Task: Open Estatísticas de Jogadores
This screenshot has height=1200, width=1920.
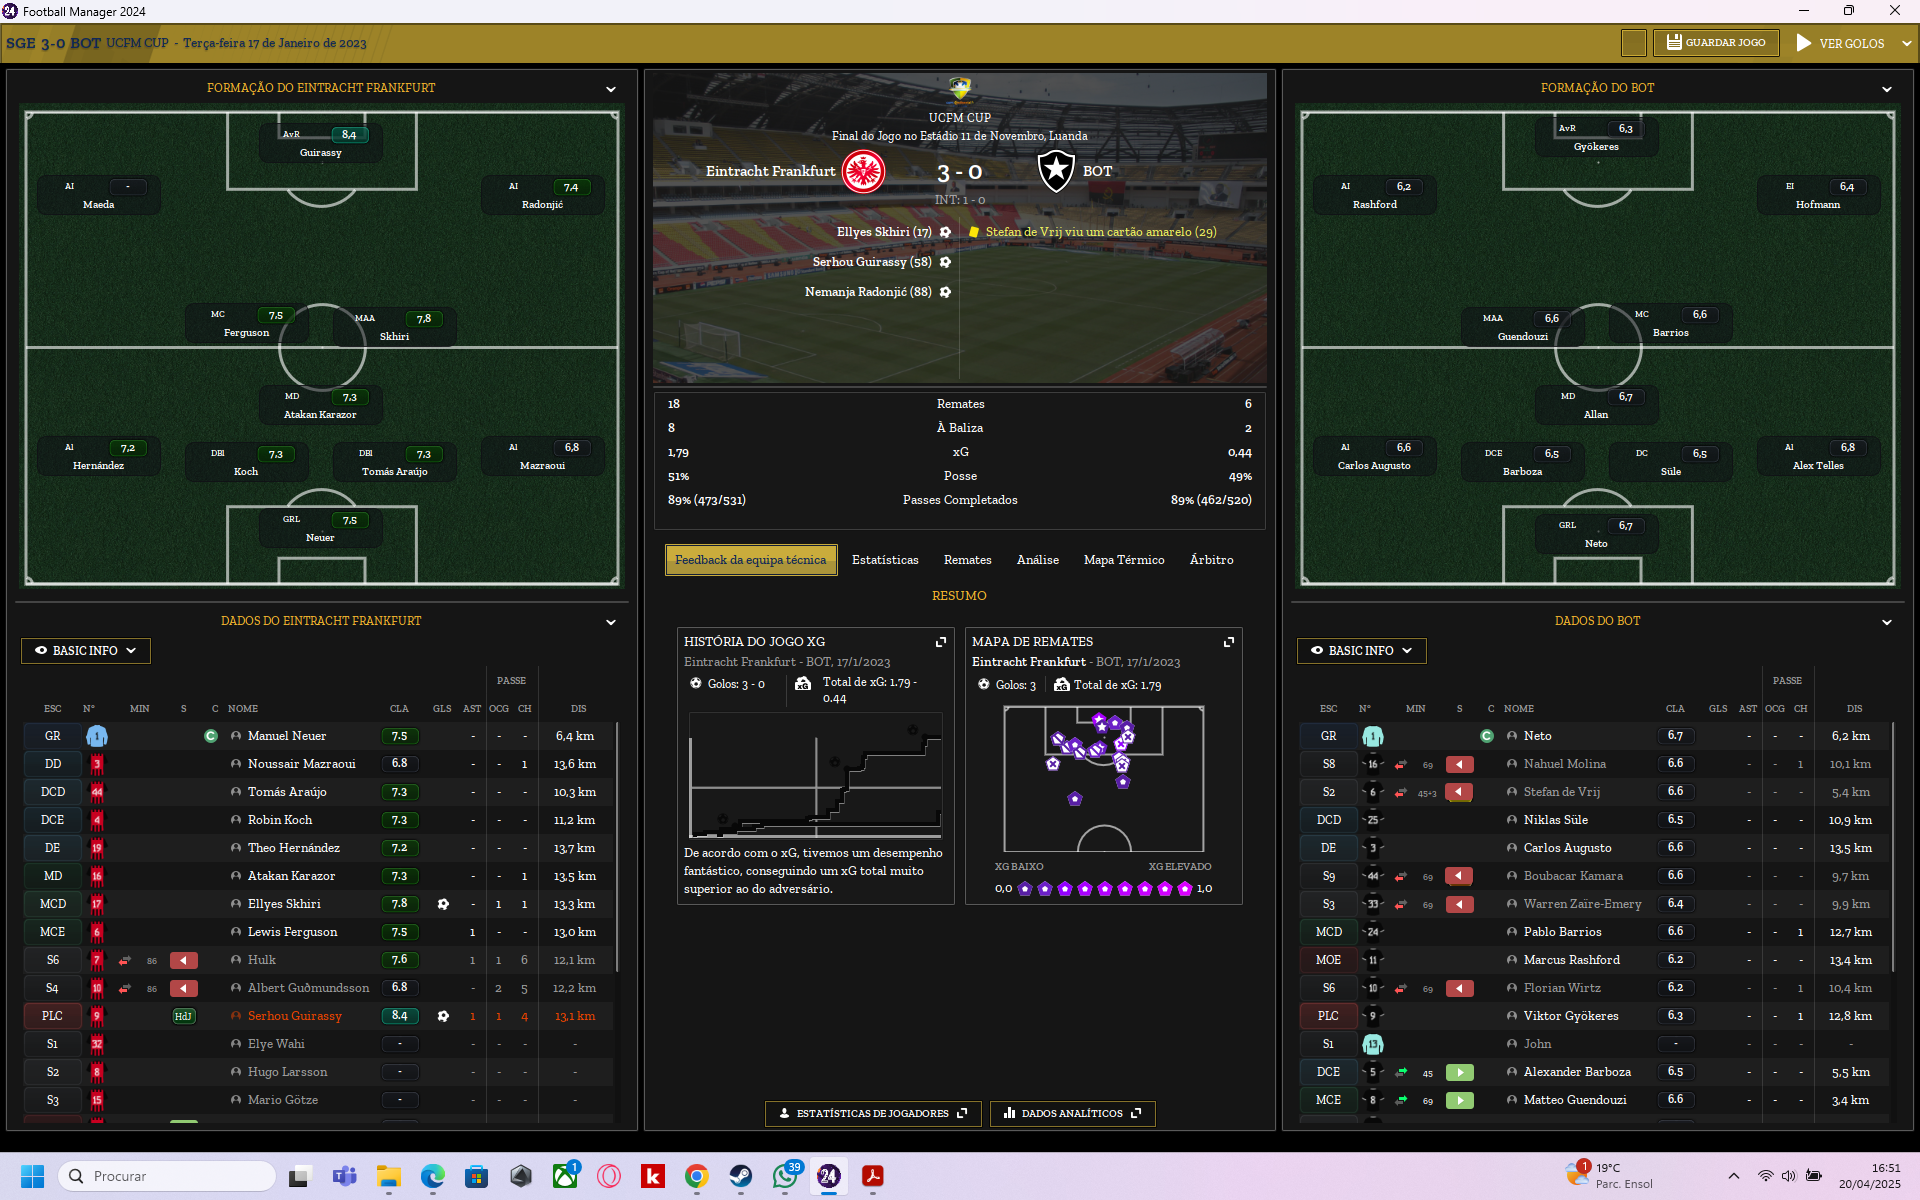Action: coord(873,1113)
